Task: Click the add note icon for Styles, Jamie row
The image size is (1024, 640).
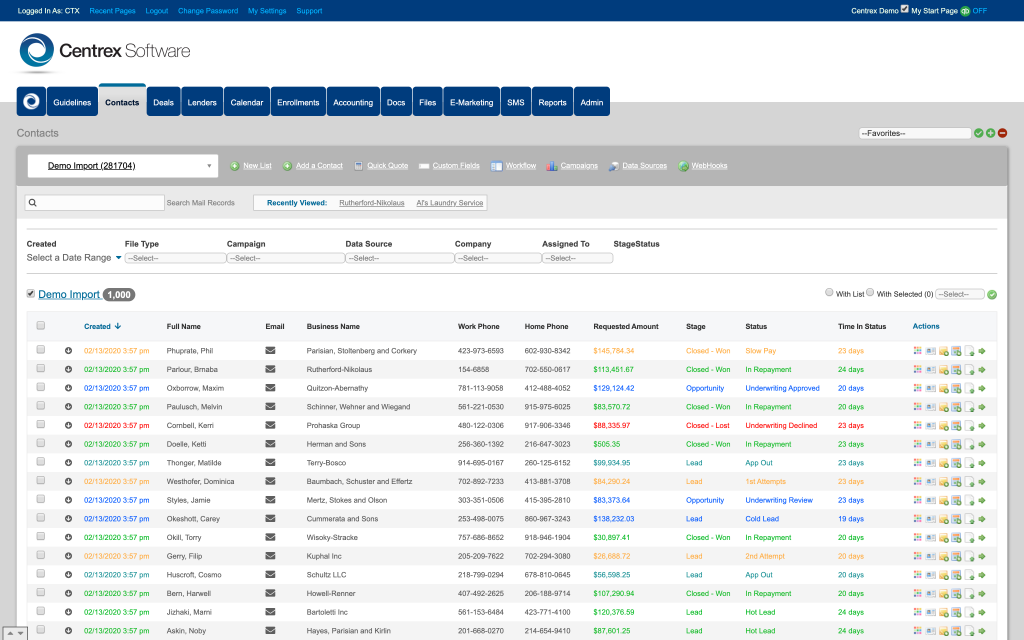Action: pyautogui.click(x=944, y=501)
